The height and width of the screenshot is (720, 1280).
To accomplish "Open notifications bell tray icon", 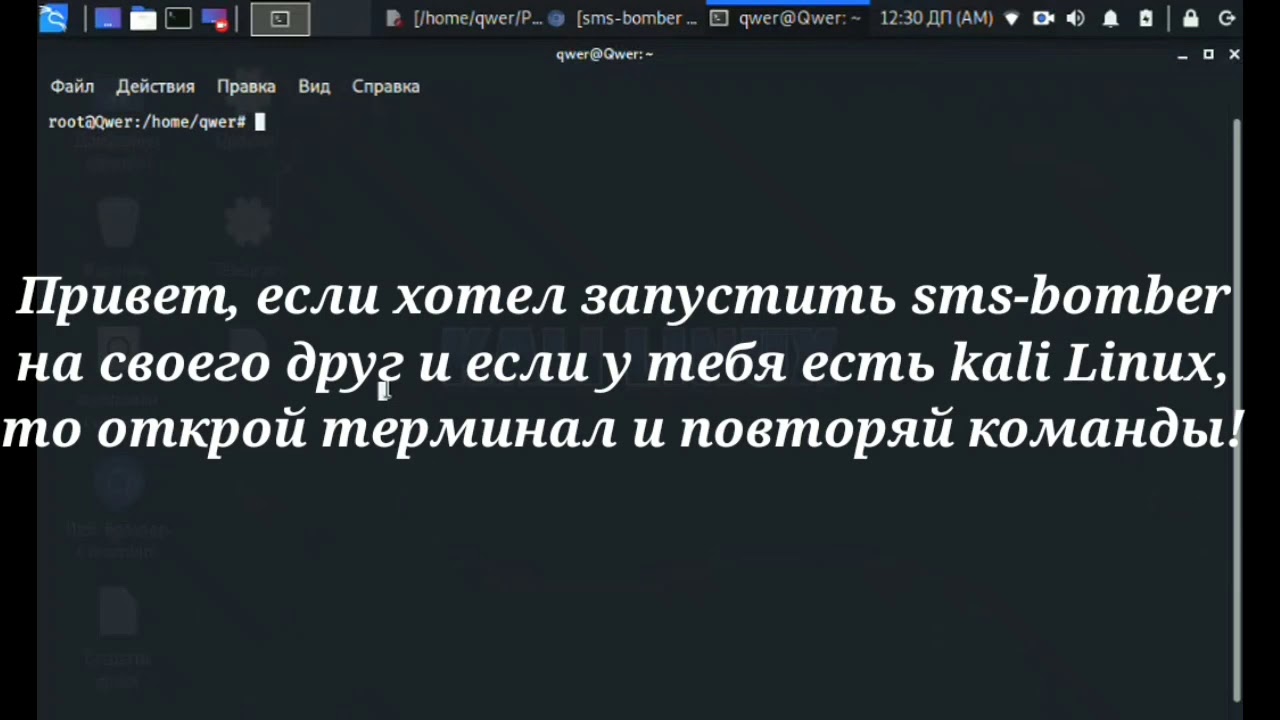I will pos(1111,18).
